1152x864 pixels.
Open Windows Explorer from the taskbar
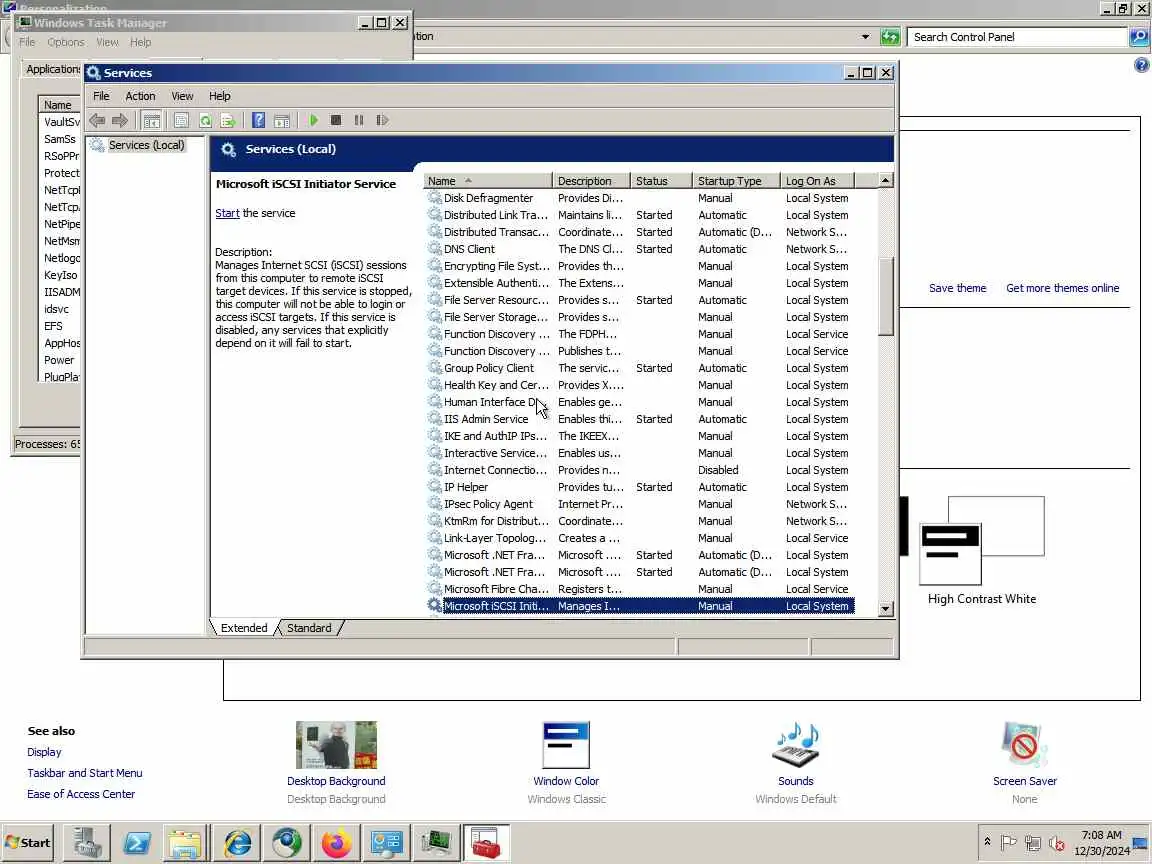click(184, 843)
